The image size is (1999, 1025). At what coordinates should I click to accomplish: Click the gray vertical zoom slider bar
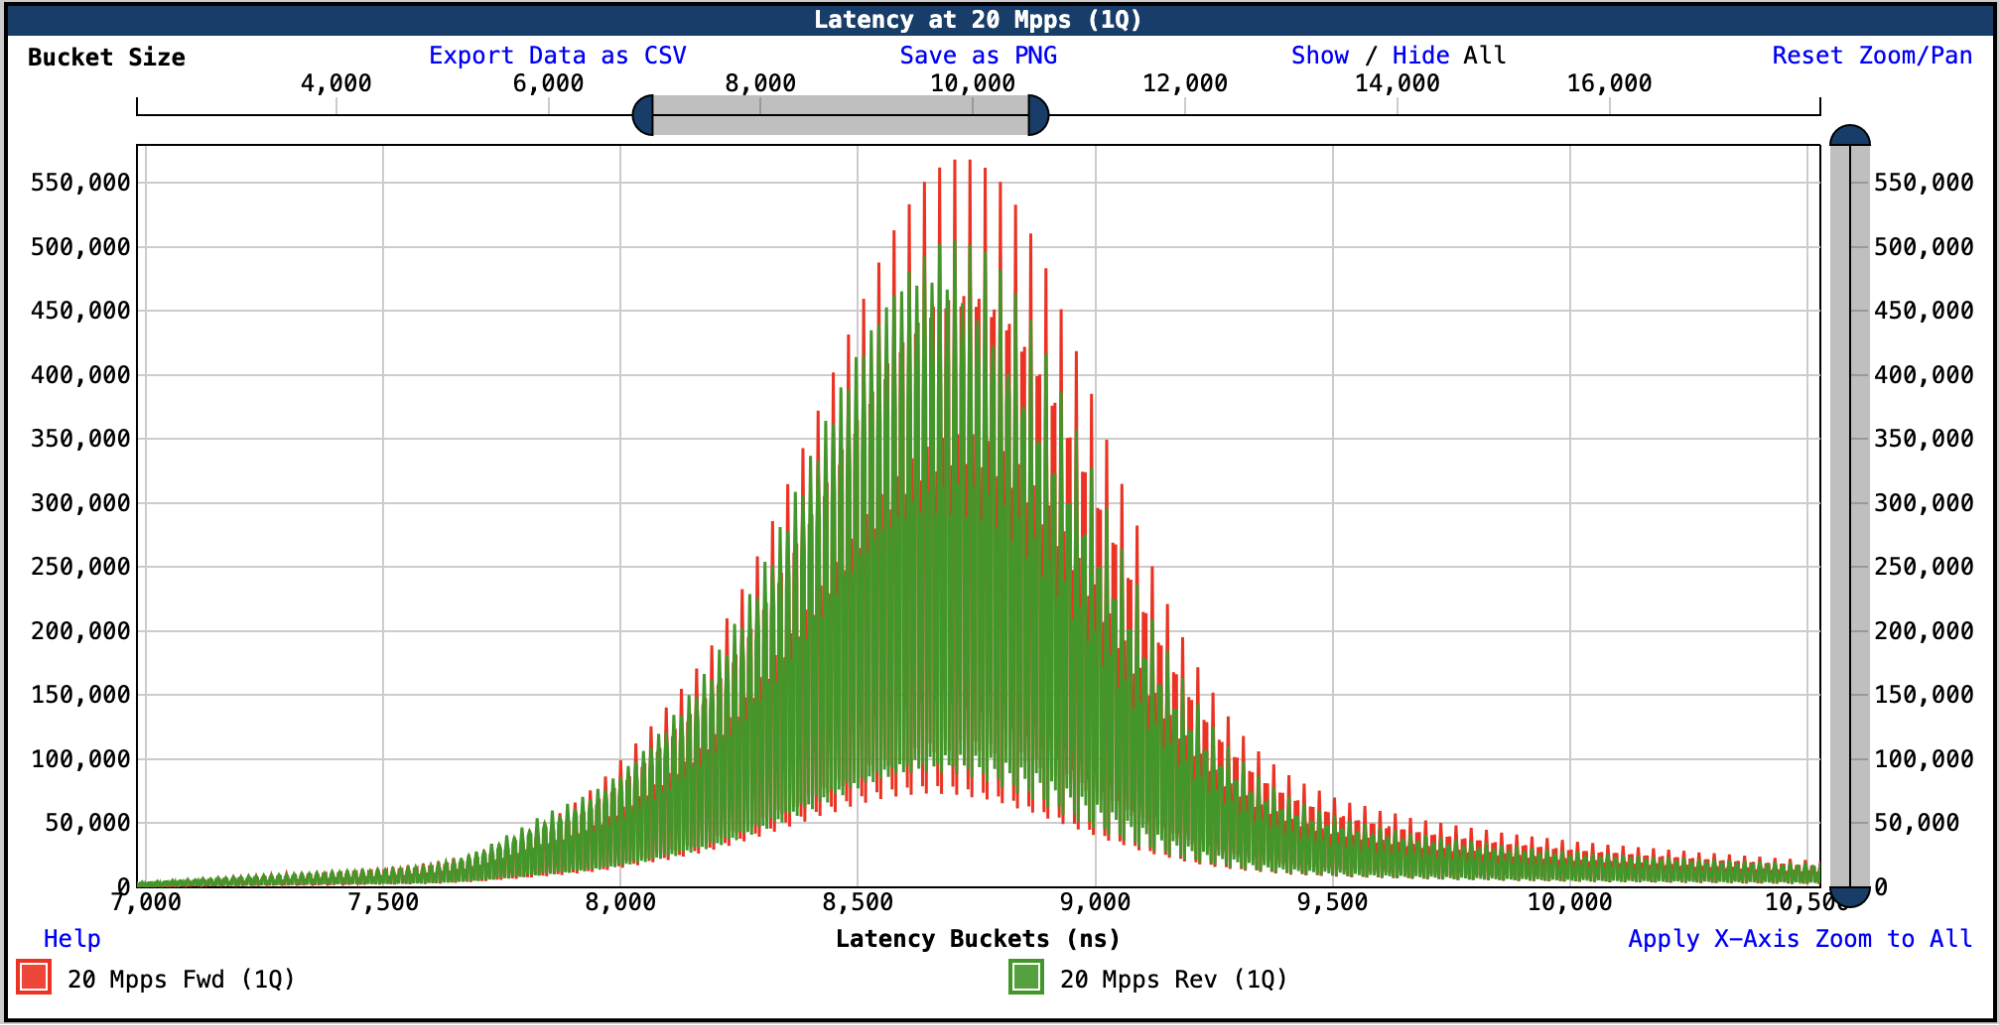tap(1850, 515)
